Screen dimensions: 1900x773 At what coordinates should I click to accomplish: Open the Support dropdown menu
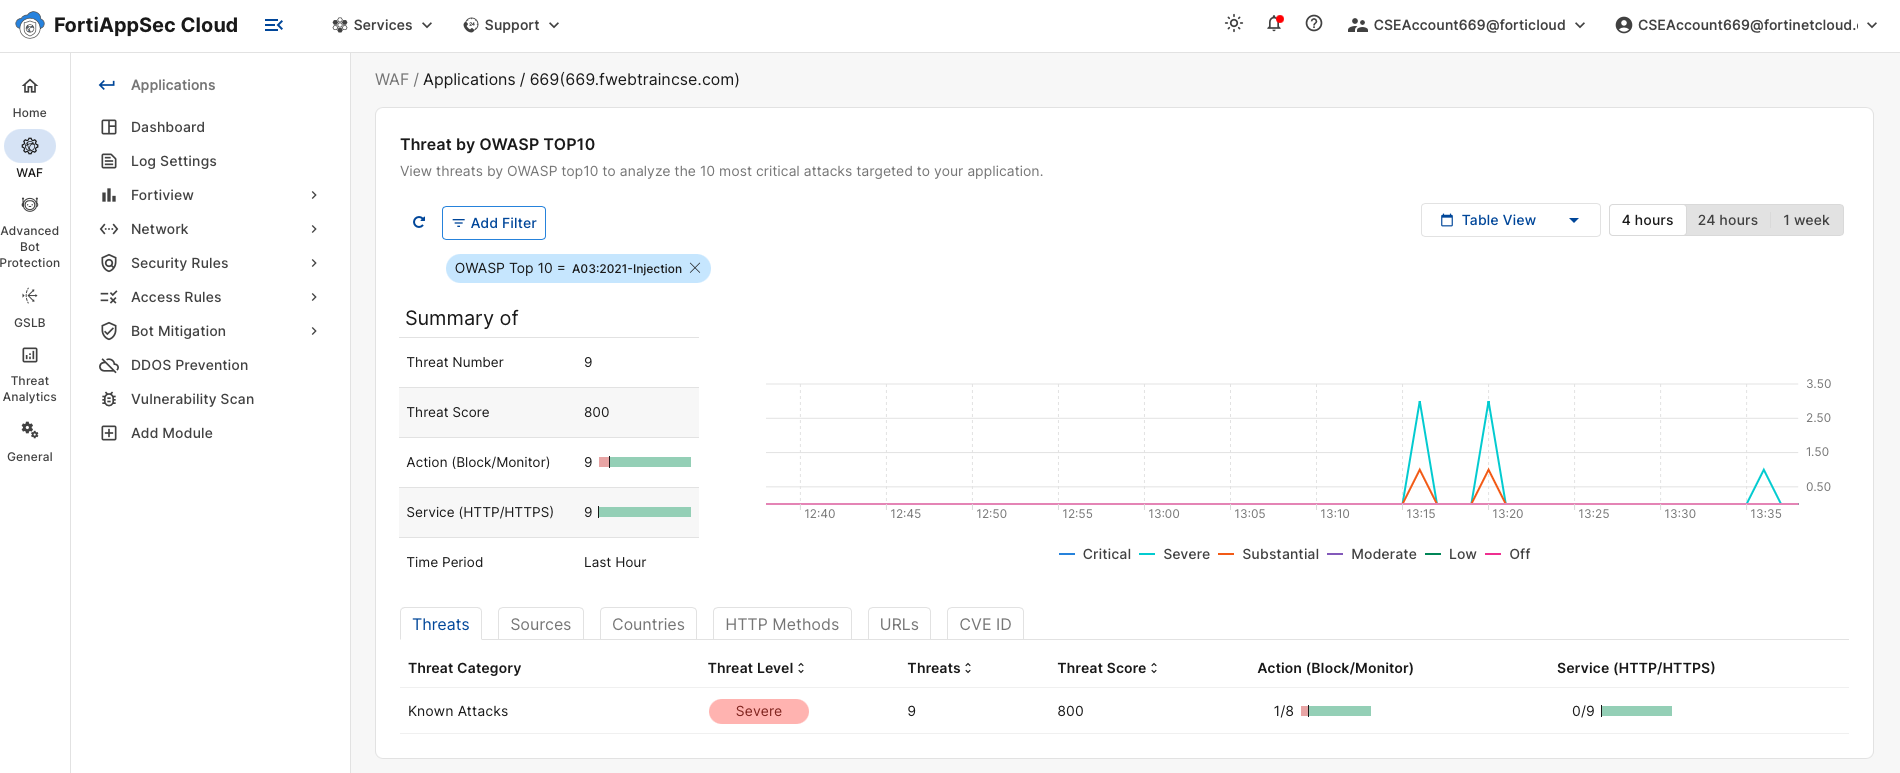(x=511, y=25)
